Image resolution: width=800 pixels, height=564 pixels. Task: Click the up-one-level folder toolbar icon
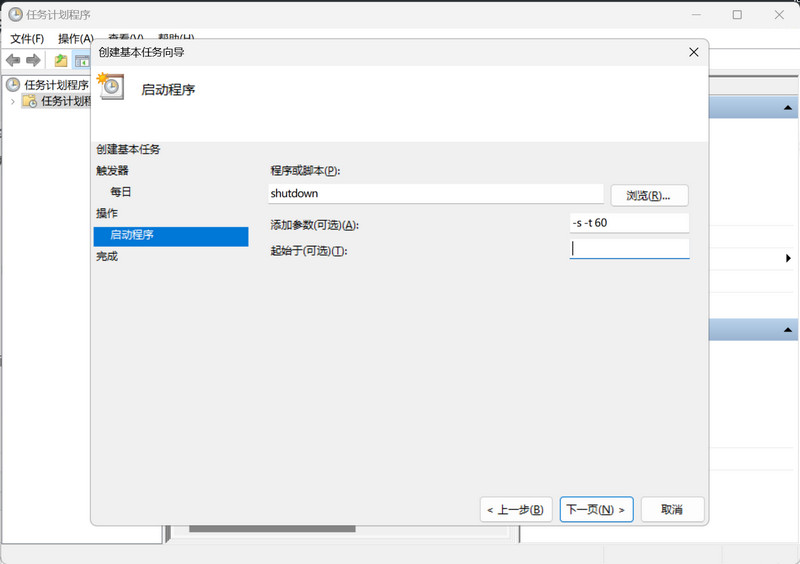pyautogui.click(x=61, y=60)
